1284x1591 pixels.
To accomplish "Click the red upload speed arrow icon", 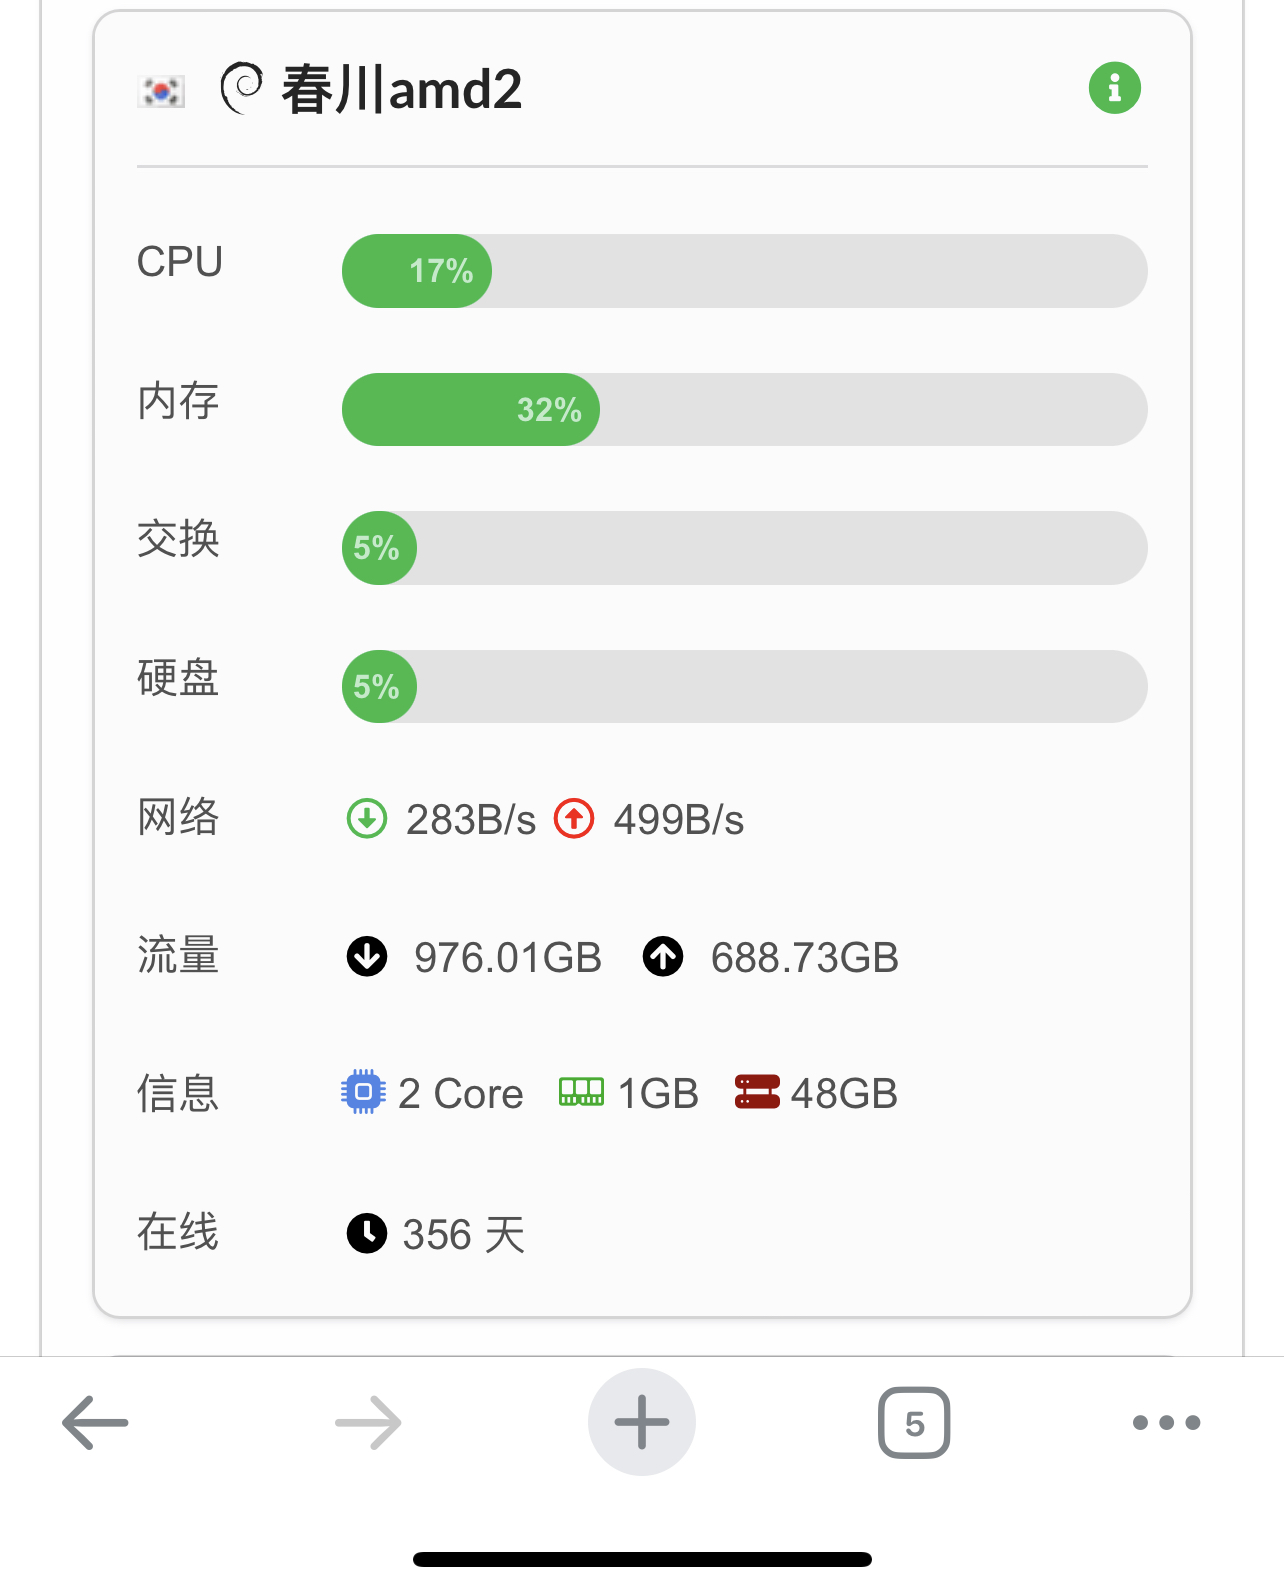I will [x=574, y=819].
